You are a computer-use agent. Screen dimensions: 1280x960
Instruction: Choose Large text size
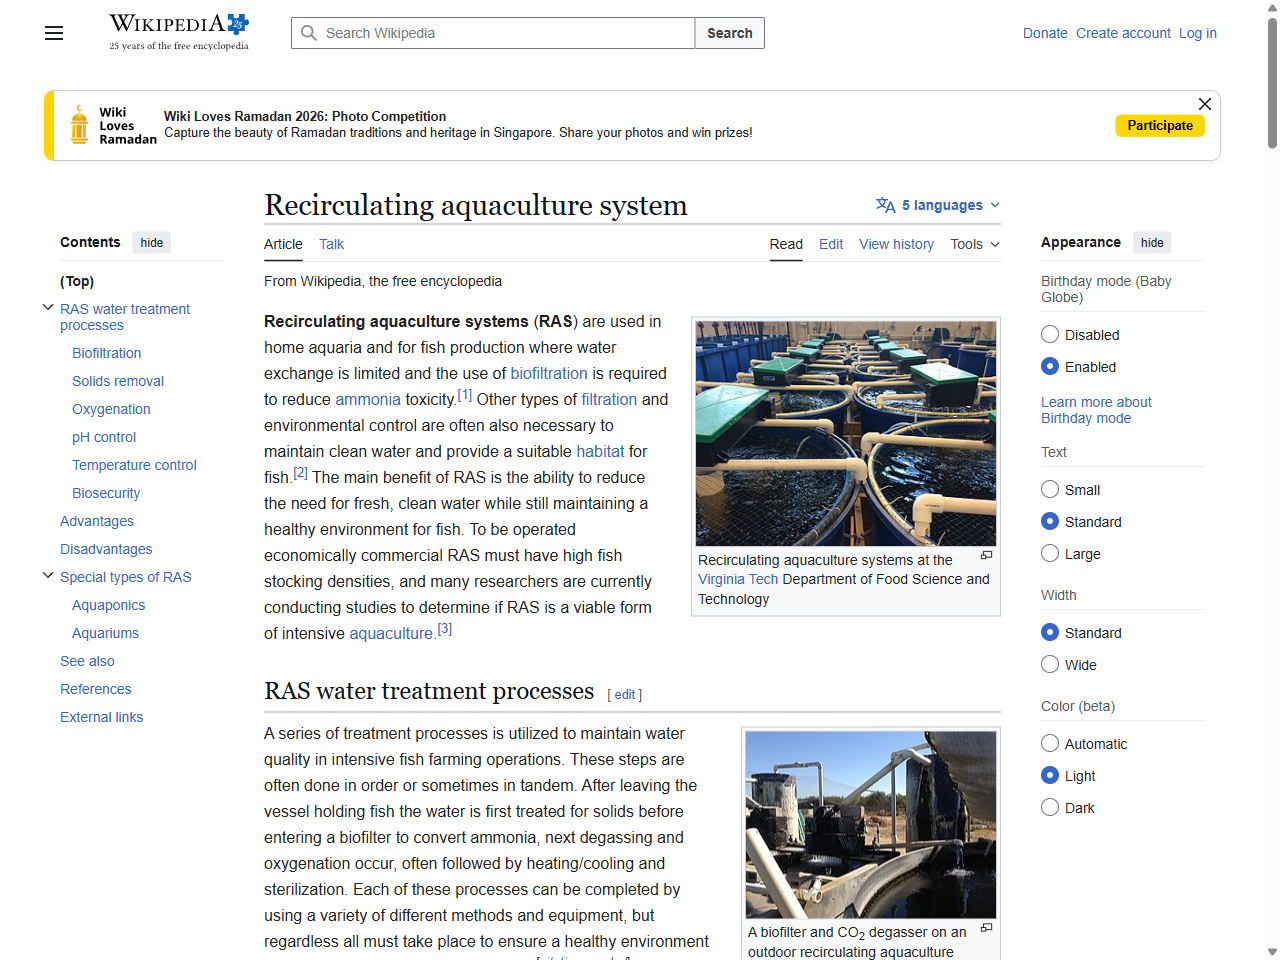tap(1050, 553)
